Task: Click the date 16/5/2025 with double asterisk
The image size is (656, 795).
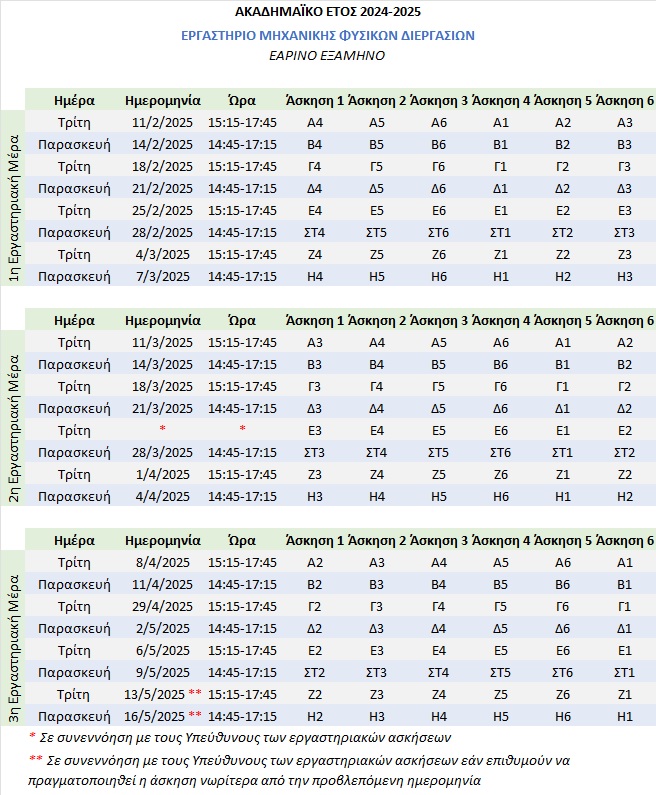Action: (x=163, y=716)
